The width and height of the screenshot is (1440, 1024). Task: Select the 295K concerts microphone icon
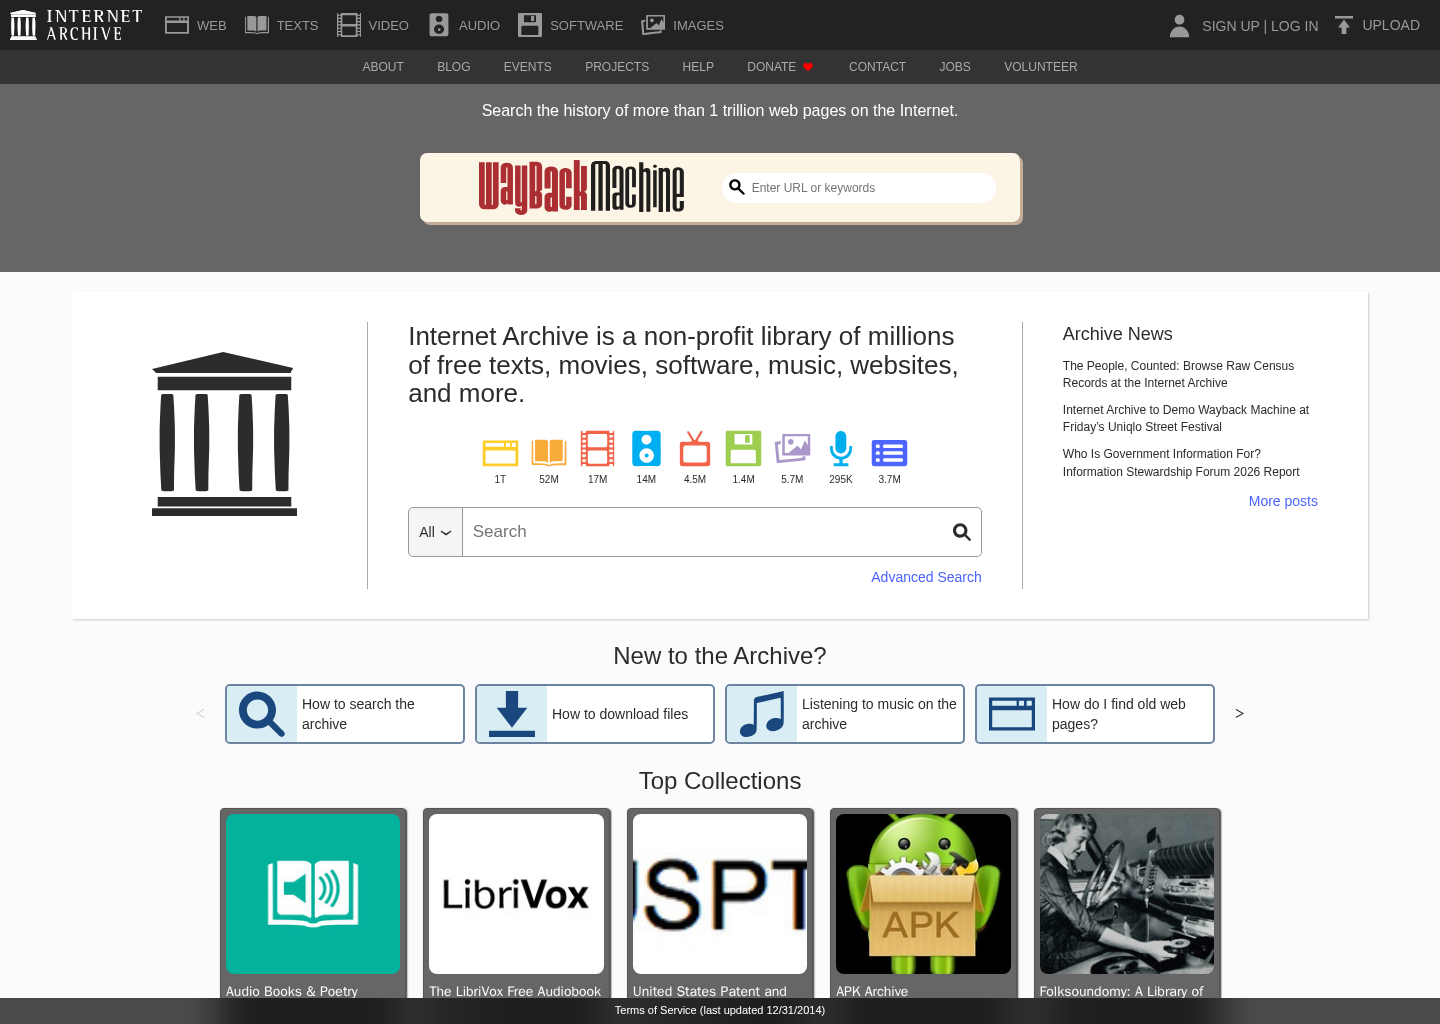pos(841,449)
